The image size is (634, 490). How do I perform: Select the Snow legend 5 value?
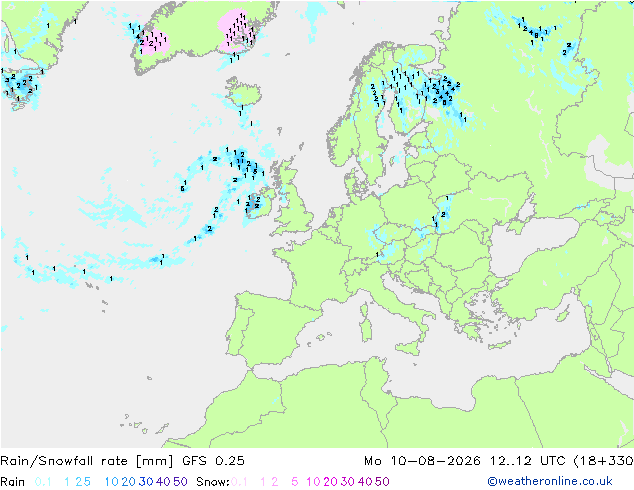(295, 482)
